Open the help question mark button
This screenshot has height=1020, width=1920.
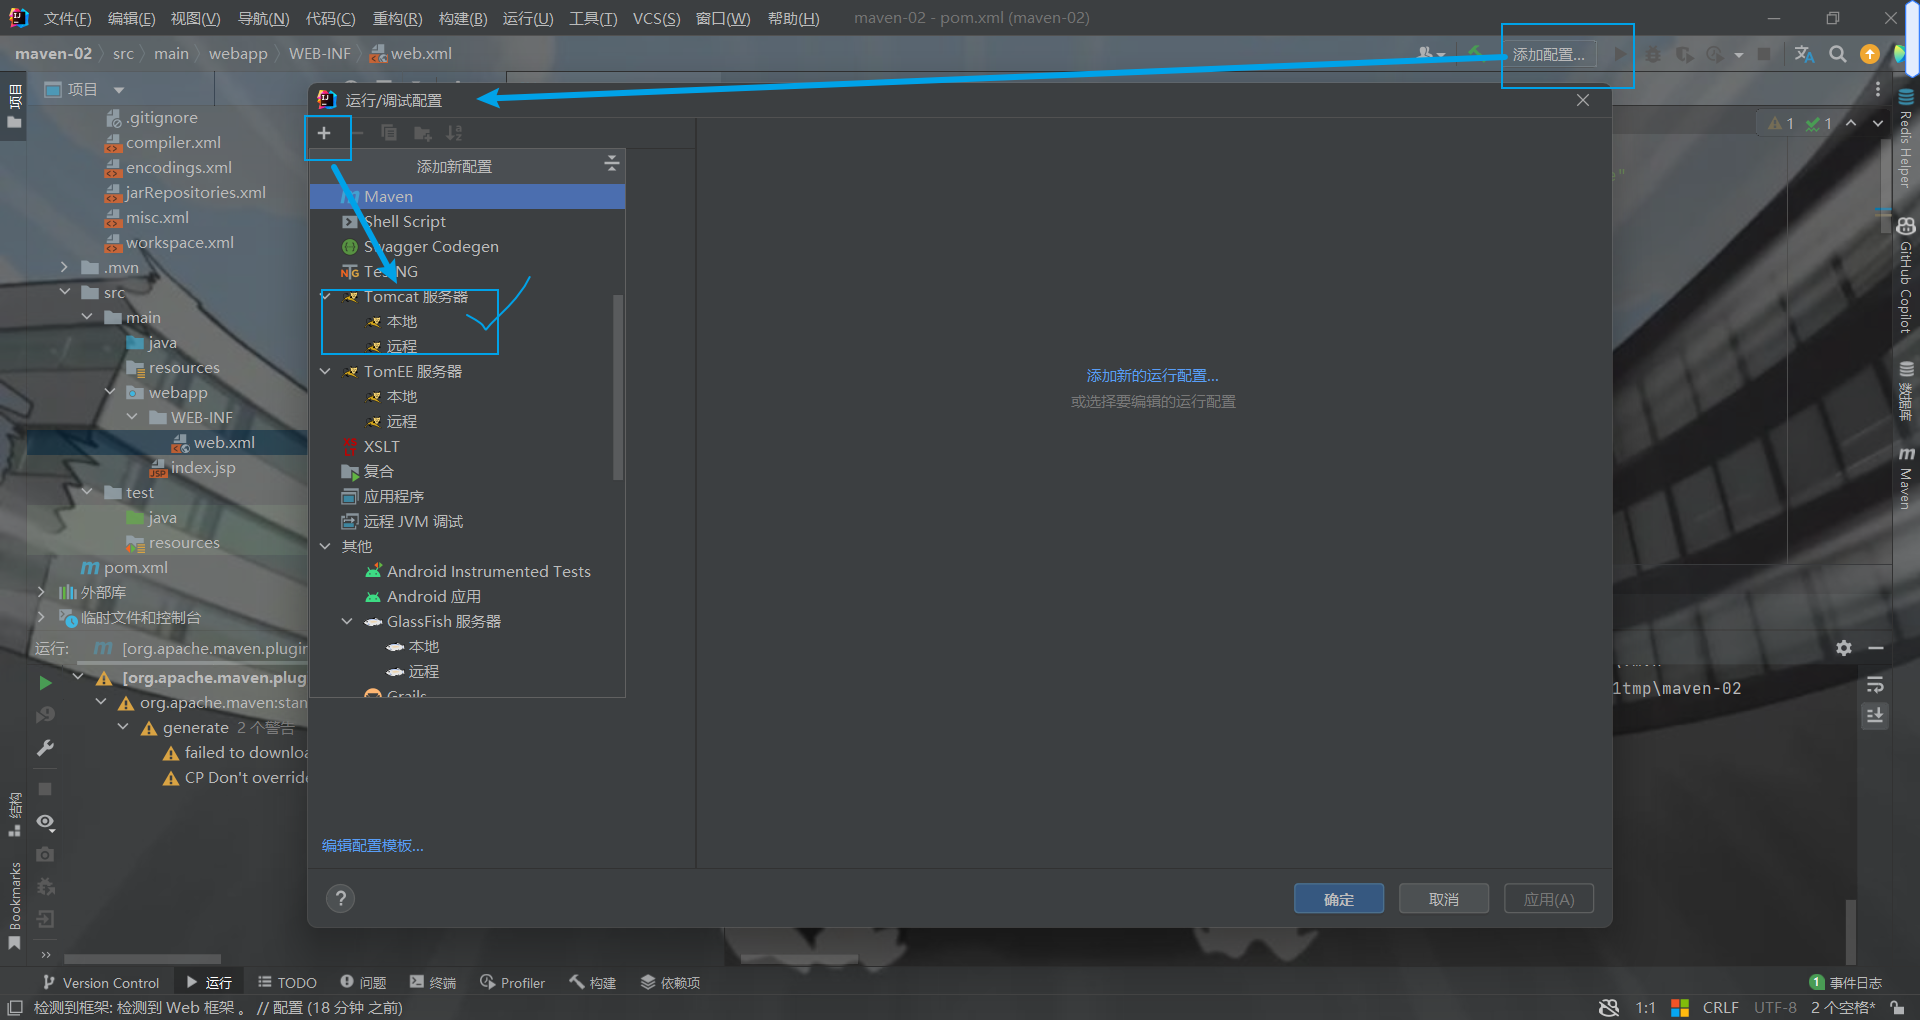pos(341,899)
